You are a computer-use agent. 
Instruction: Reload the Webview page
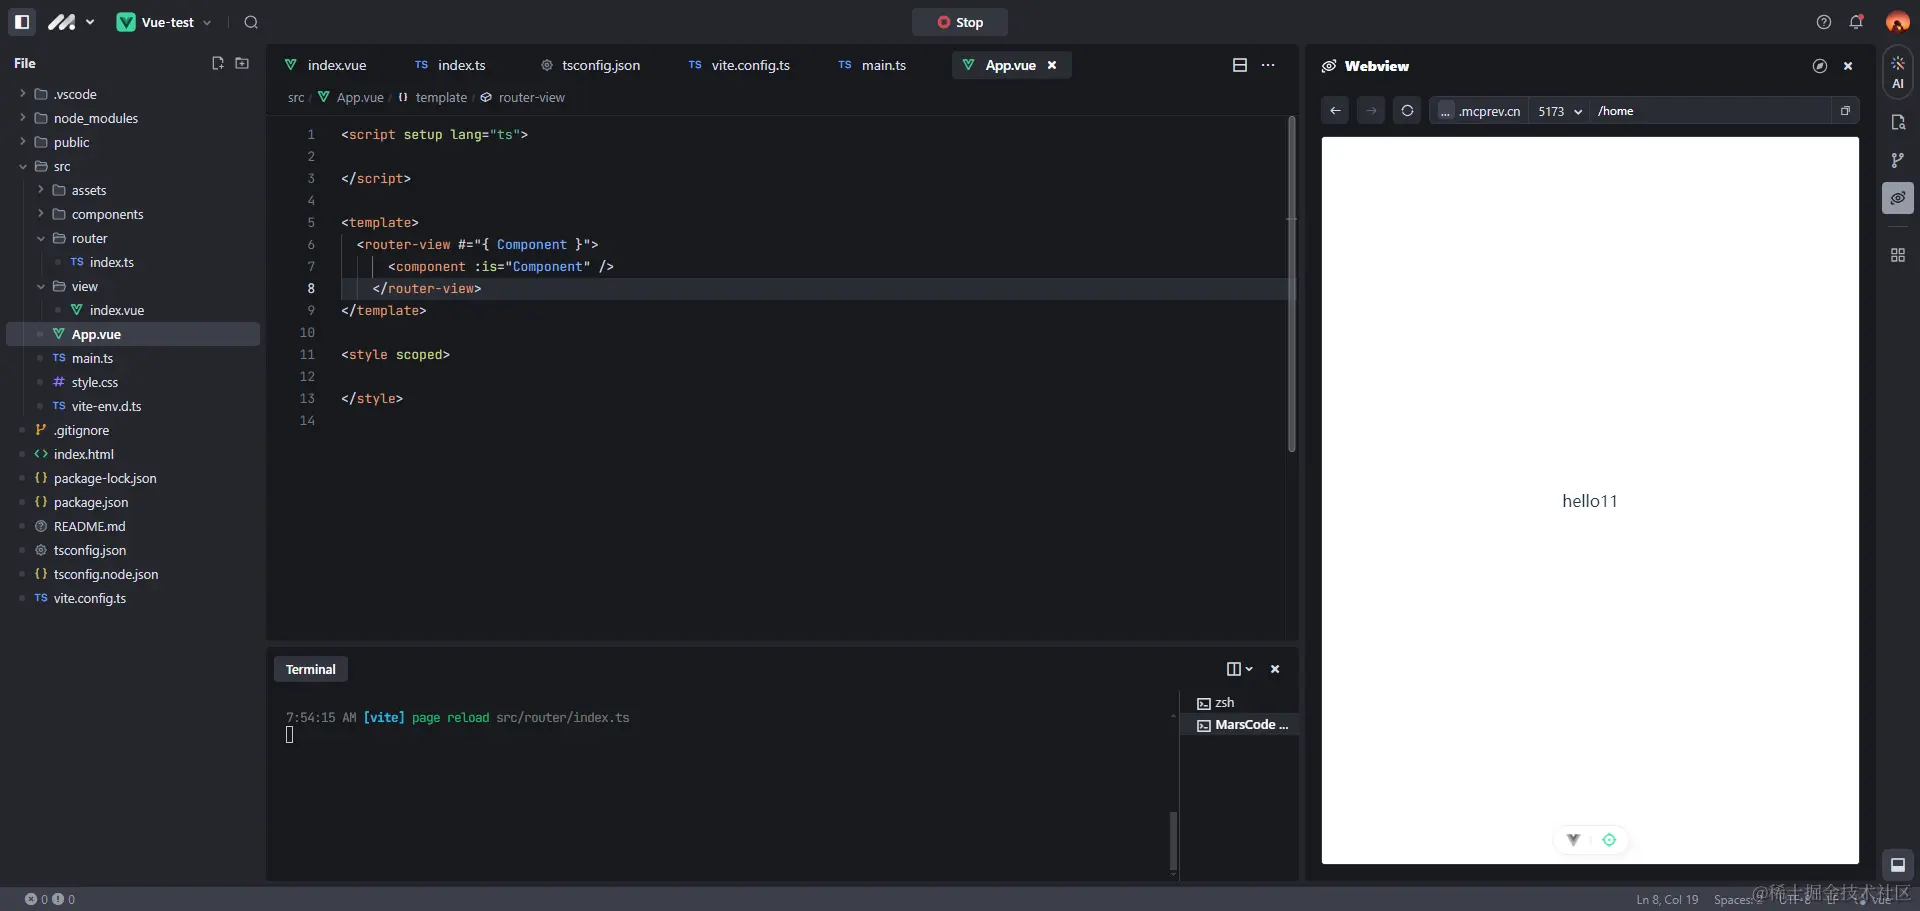1407,111
